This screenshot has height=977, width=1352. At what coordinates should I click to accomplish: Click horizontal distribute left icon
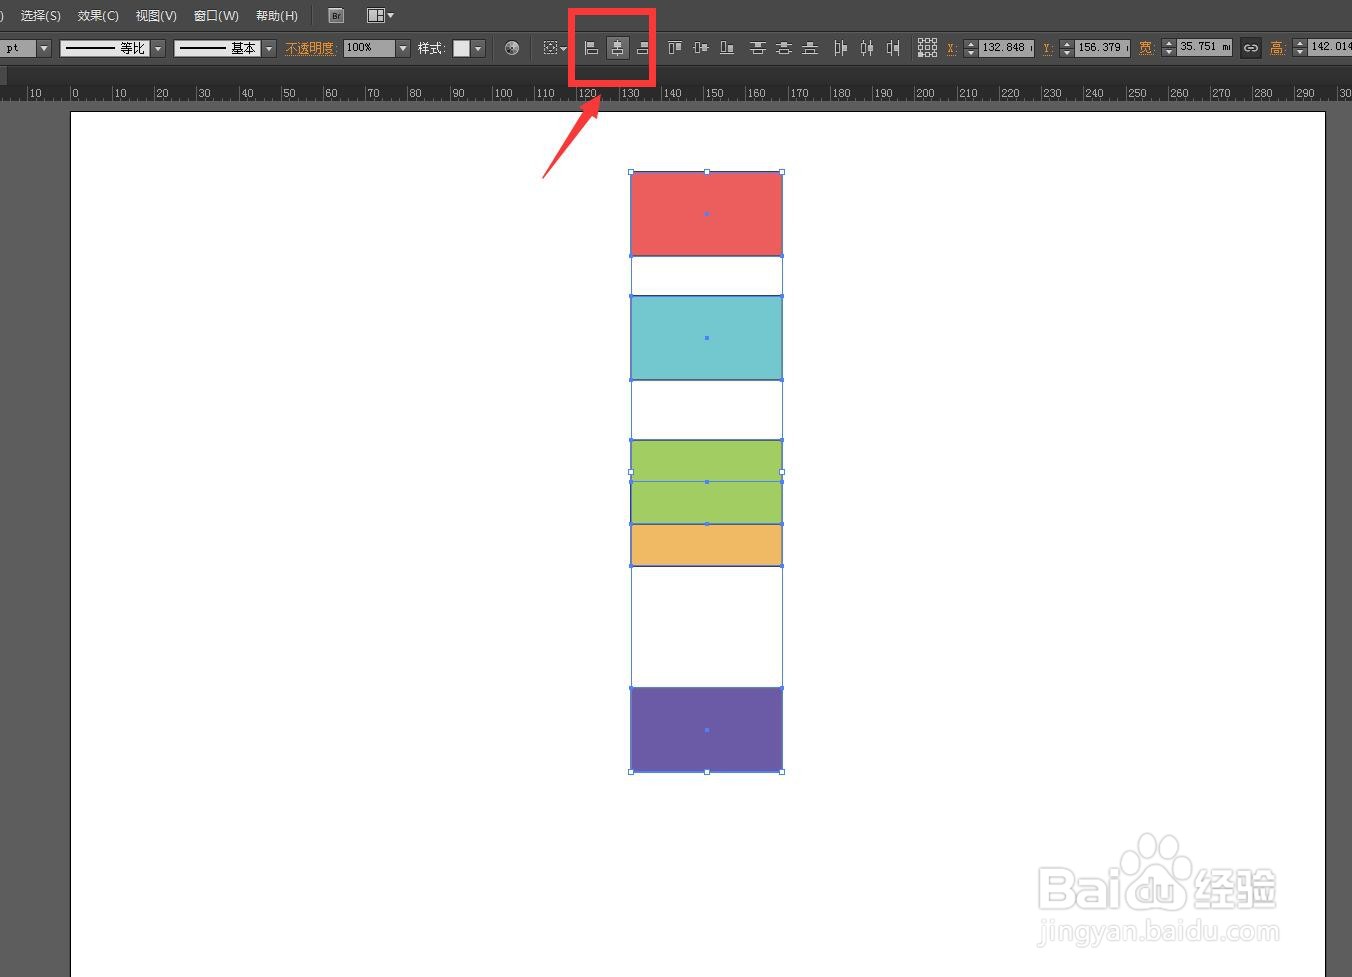click(x=841, y=48)
